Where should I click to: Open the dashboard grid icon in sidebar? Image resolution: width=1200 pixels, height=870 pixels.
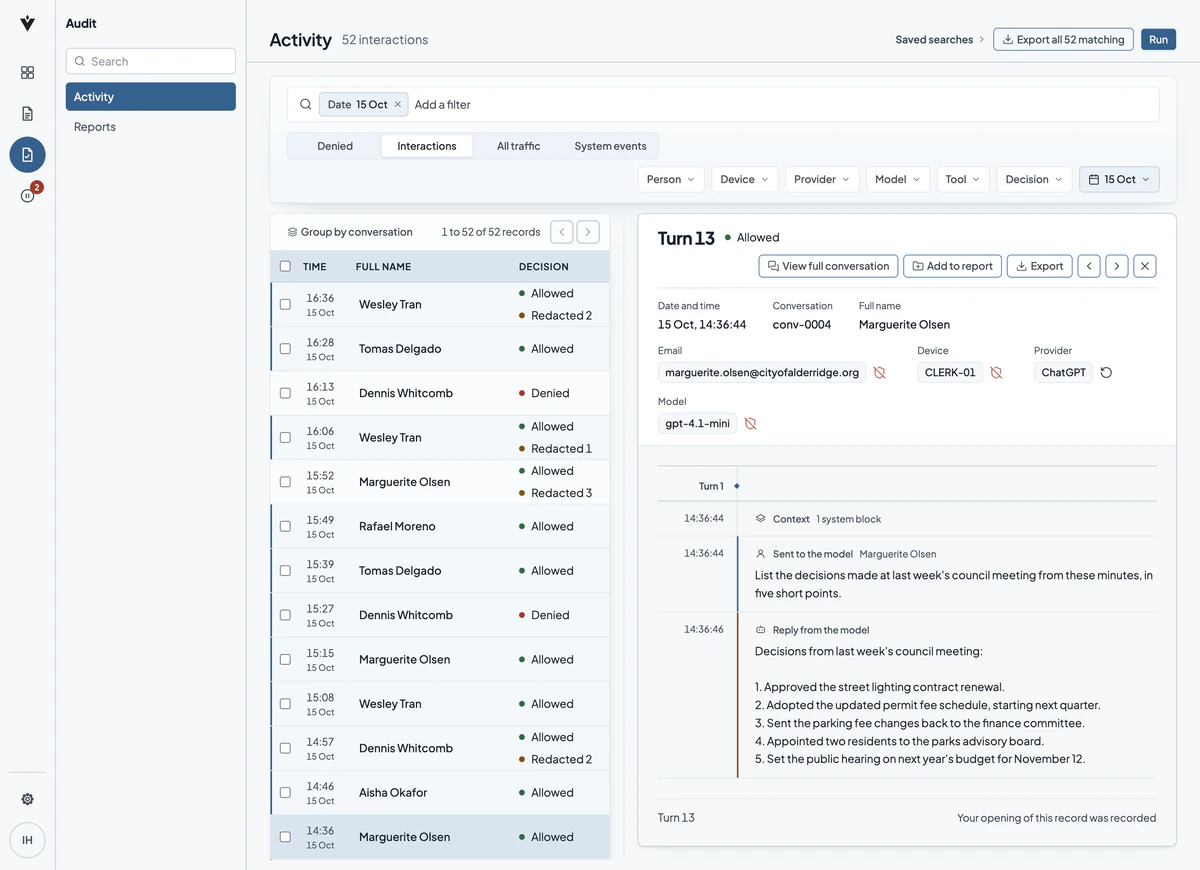point(27,72)
